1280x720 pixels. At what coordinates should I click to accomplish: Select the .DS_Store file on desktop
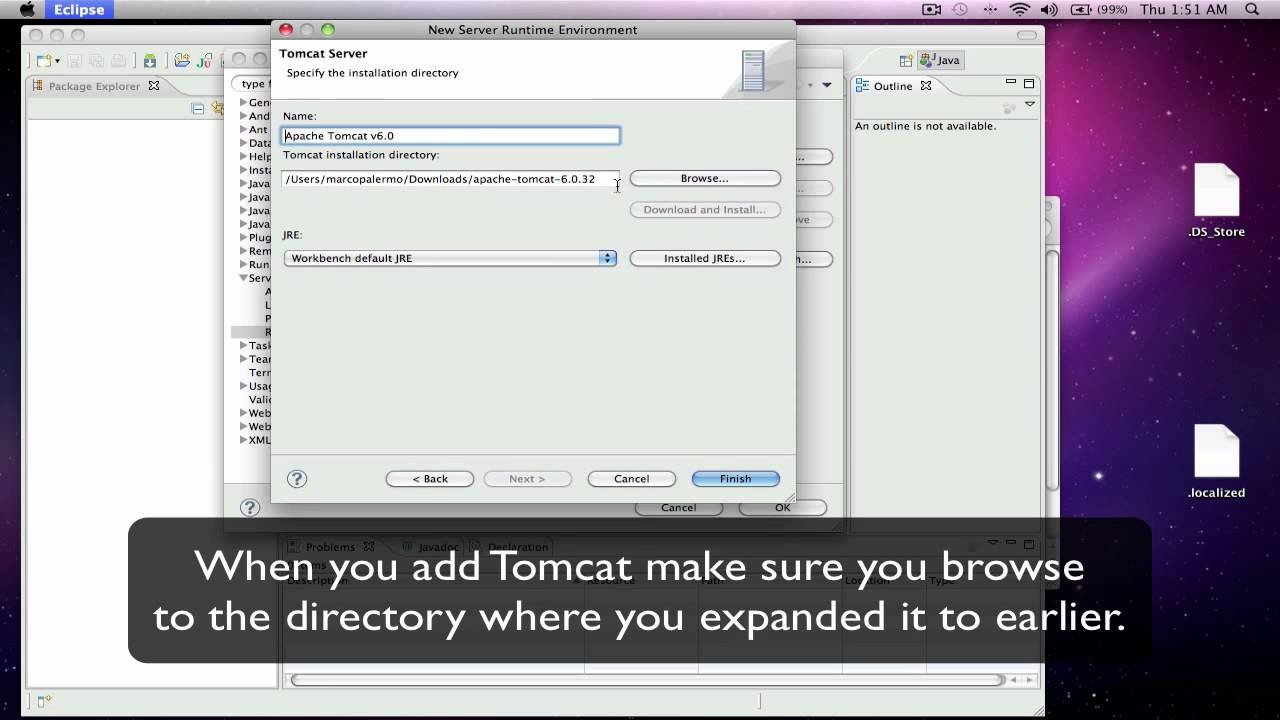[x=1217, y=201]
